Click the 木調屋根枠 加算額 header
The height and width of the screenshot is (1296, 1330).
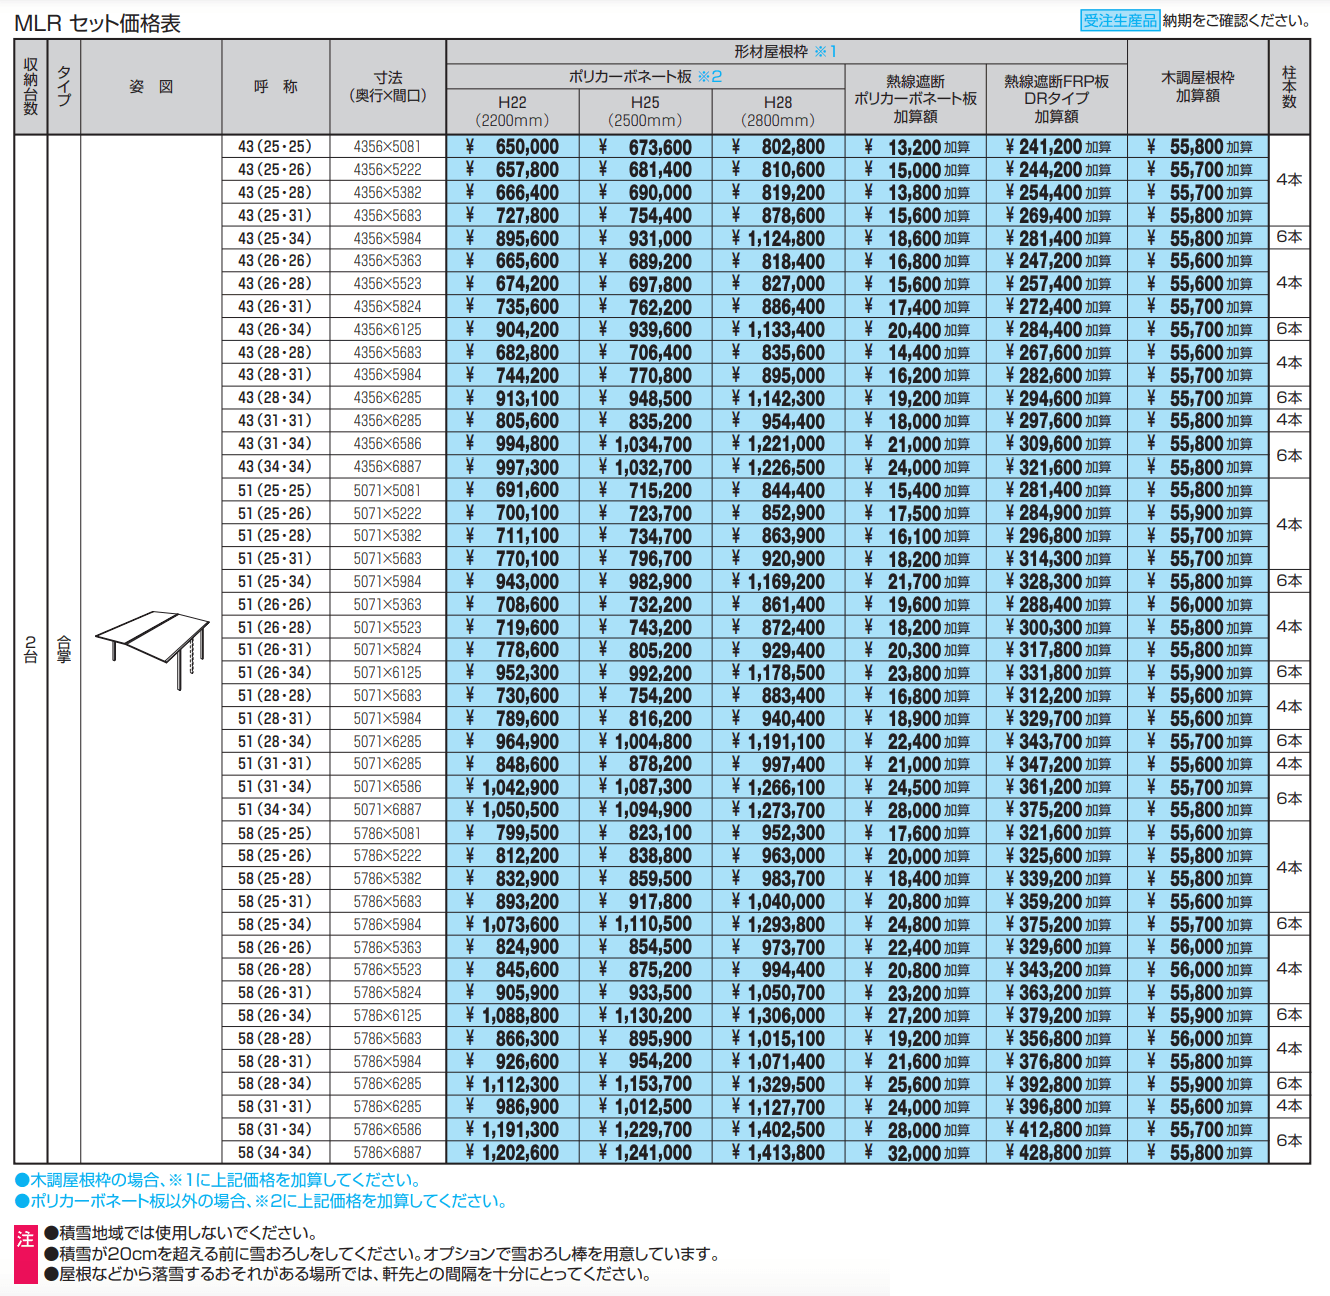[1197, 87]
